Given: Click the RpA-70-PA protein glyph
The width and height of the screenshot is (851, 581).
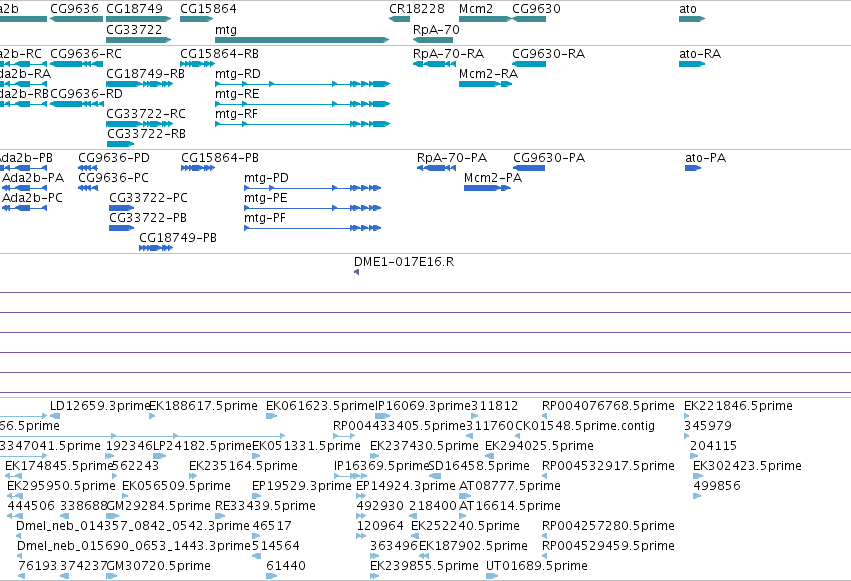Looking at the screenshot, I should (x=436, y=168).
